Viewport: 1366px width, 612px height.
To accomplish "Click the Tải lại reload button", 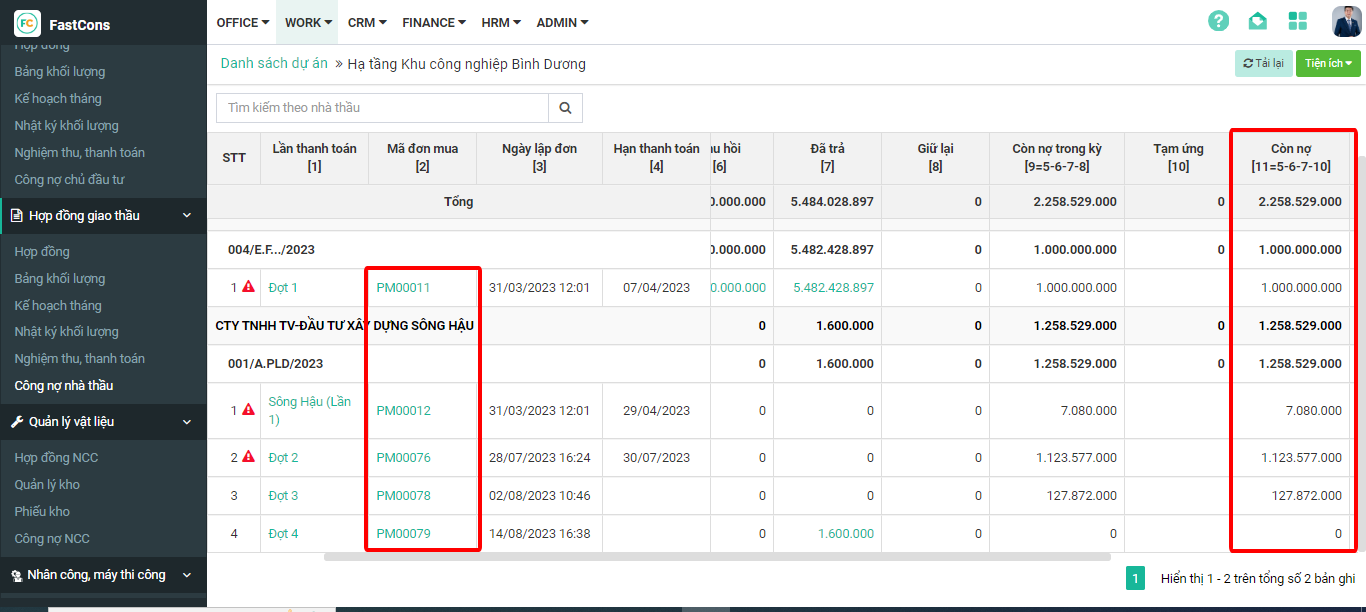I will click(1263, 64).
